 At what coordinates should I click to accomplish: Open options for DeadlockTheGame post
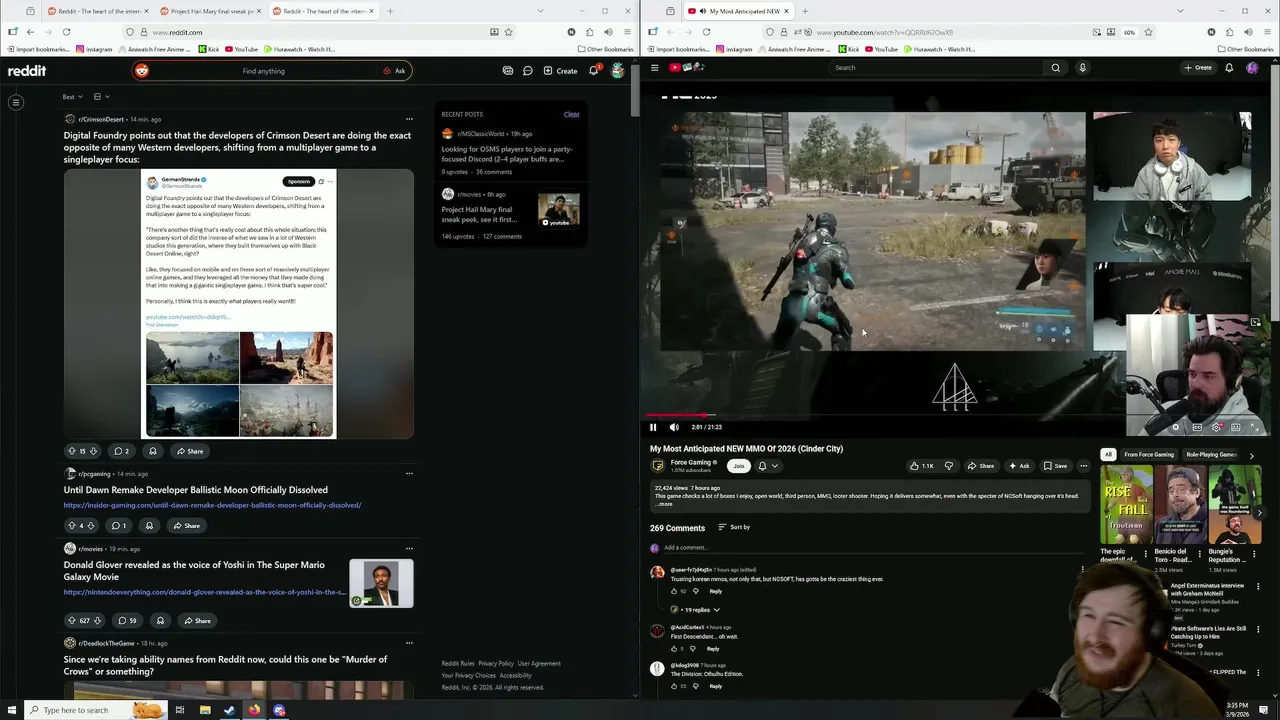click(409, 643)
